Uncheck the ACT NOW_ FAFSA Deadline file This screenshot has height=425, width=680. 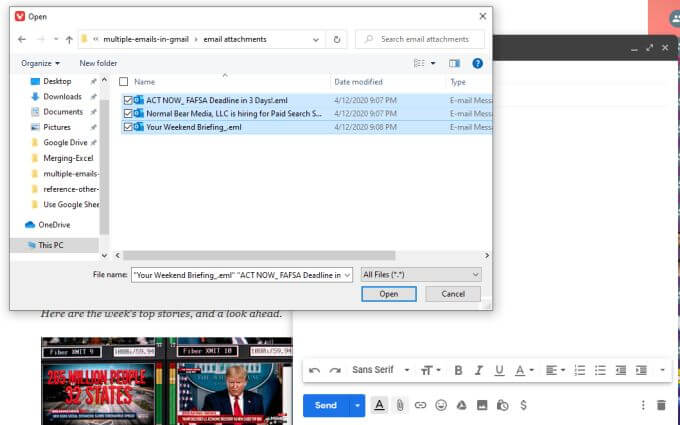coord(127,100)
